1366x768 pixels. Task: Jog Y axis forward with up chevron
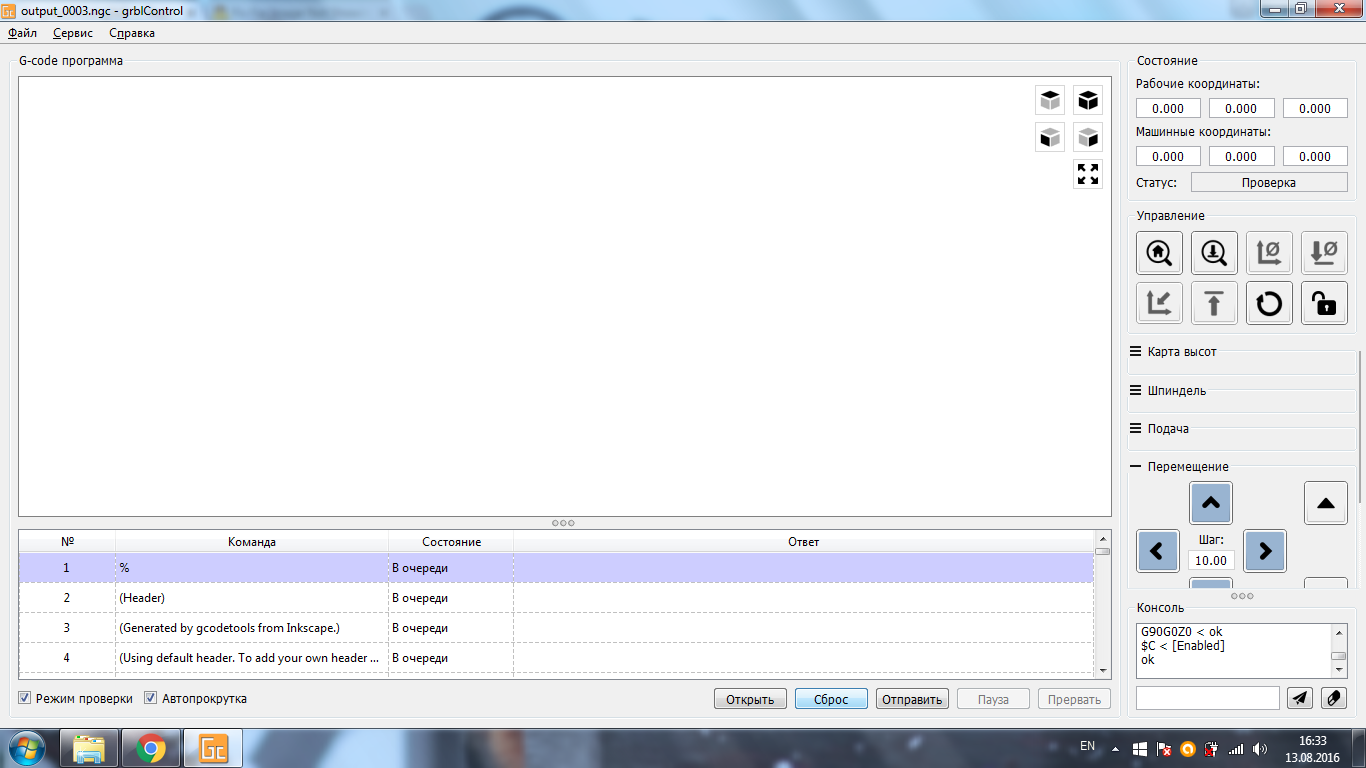point(1210,503)
